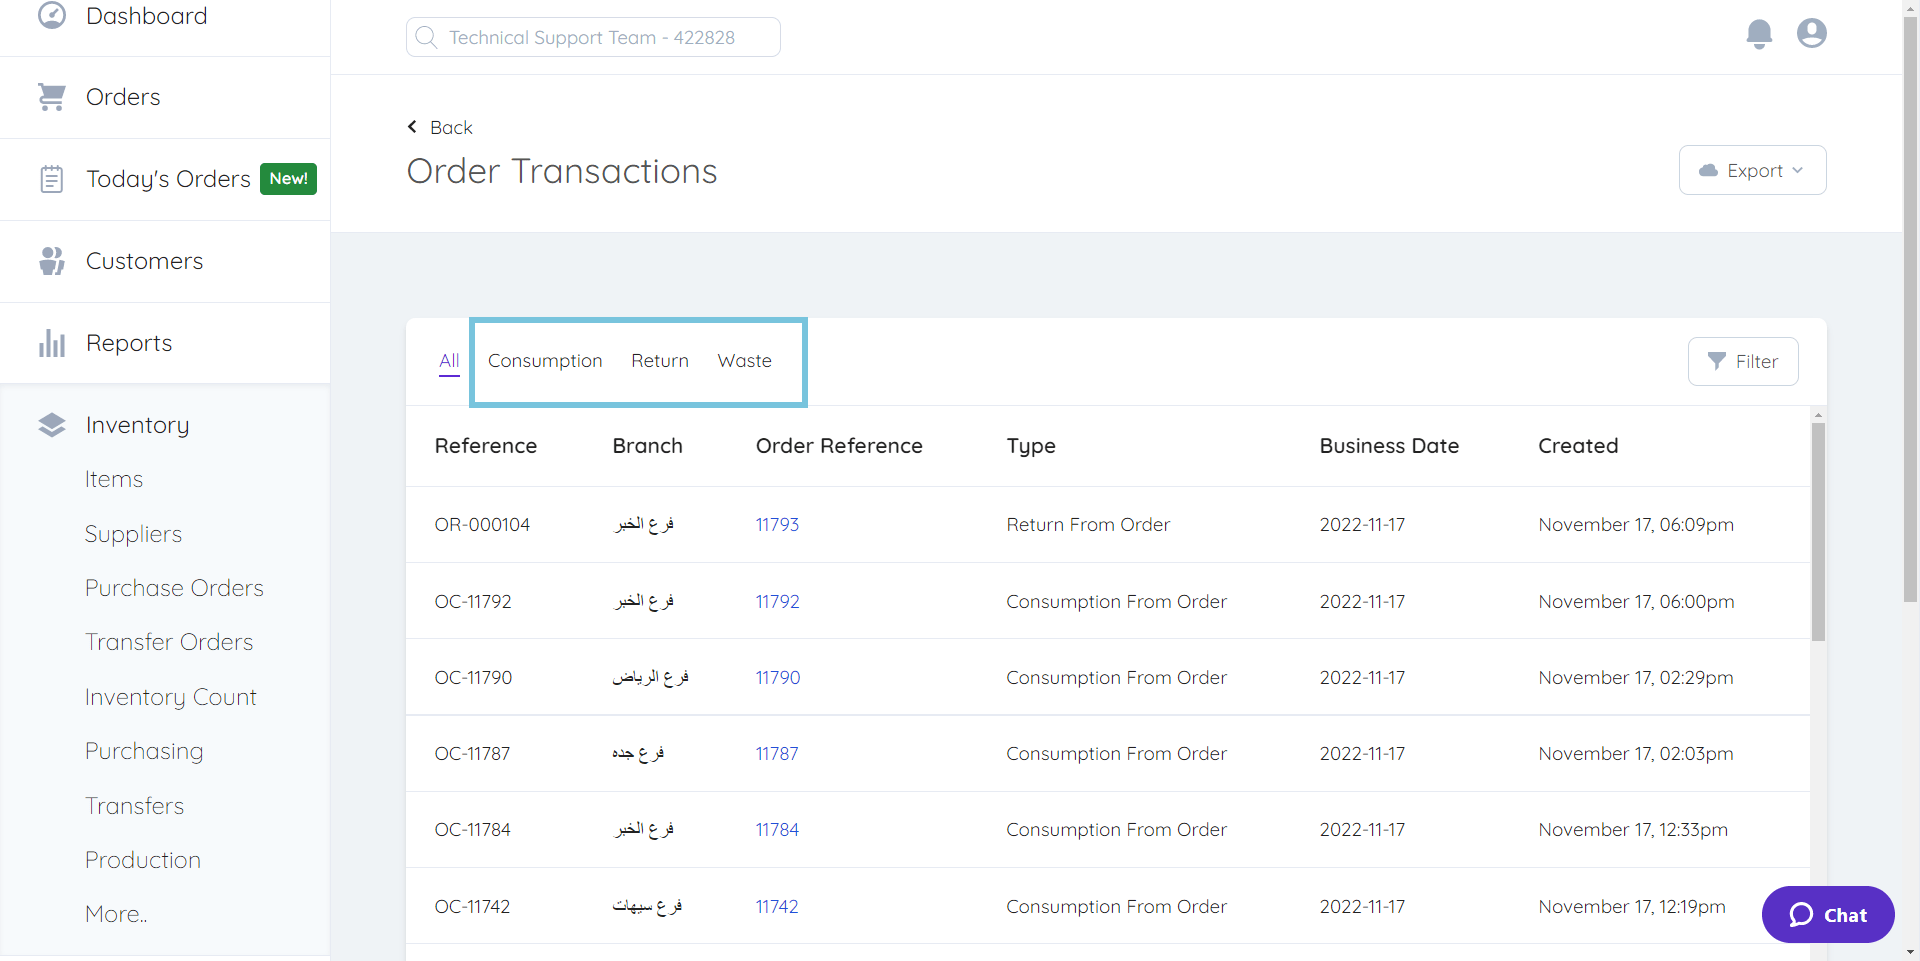Switch to the Waste tab
The height and width of the screenshot is (961, 1920).
coord(744,361)
